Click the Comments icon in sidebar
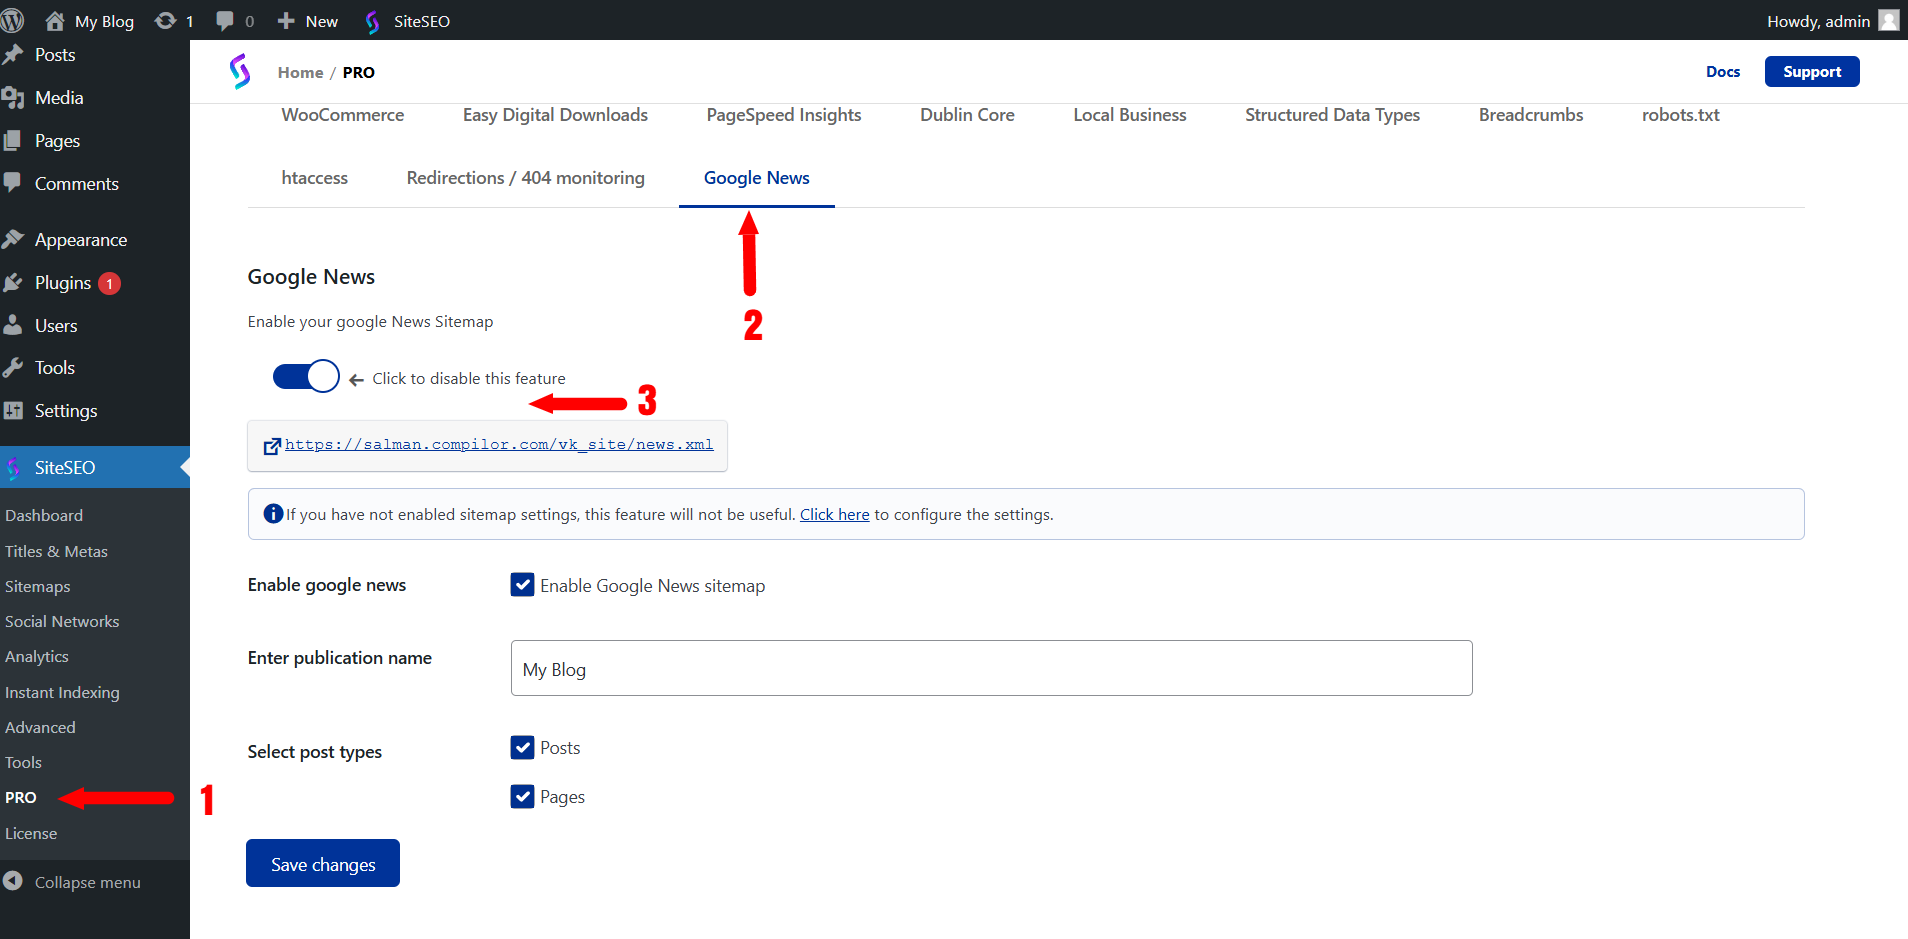This screenshot has height=939, width=1908. 13,183
